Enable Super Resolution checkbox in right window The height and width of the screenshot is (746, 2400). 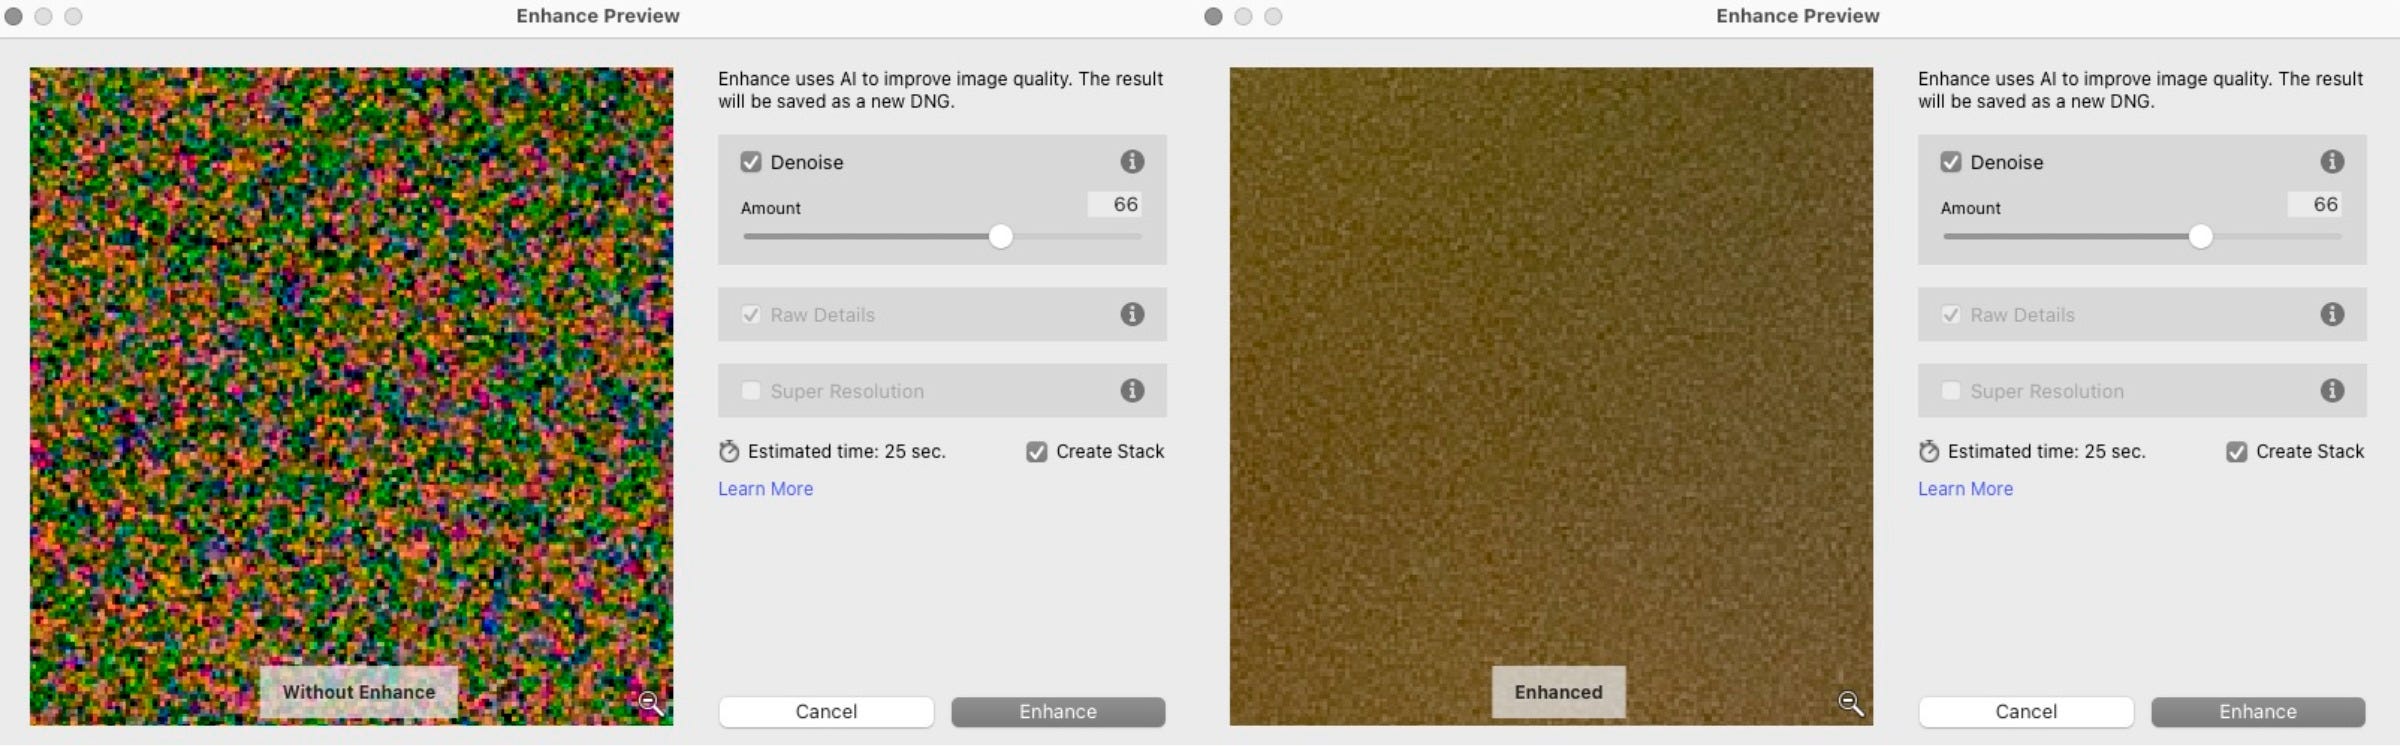pos(1951,391)
